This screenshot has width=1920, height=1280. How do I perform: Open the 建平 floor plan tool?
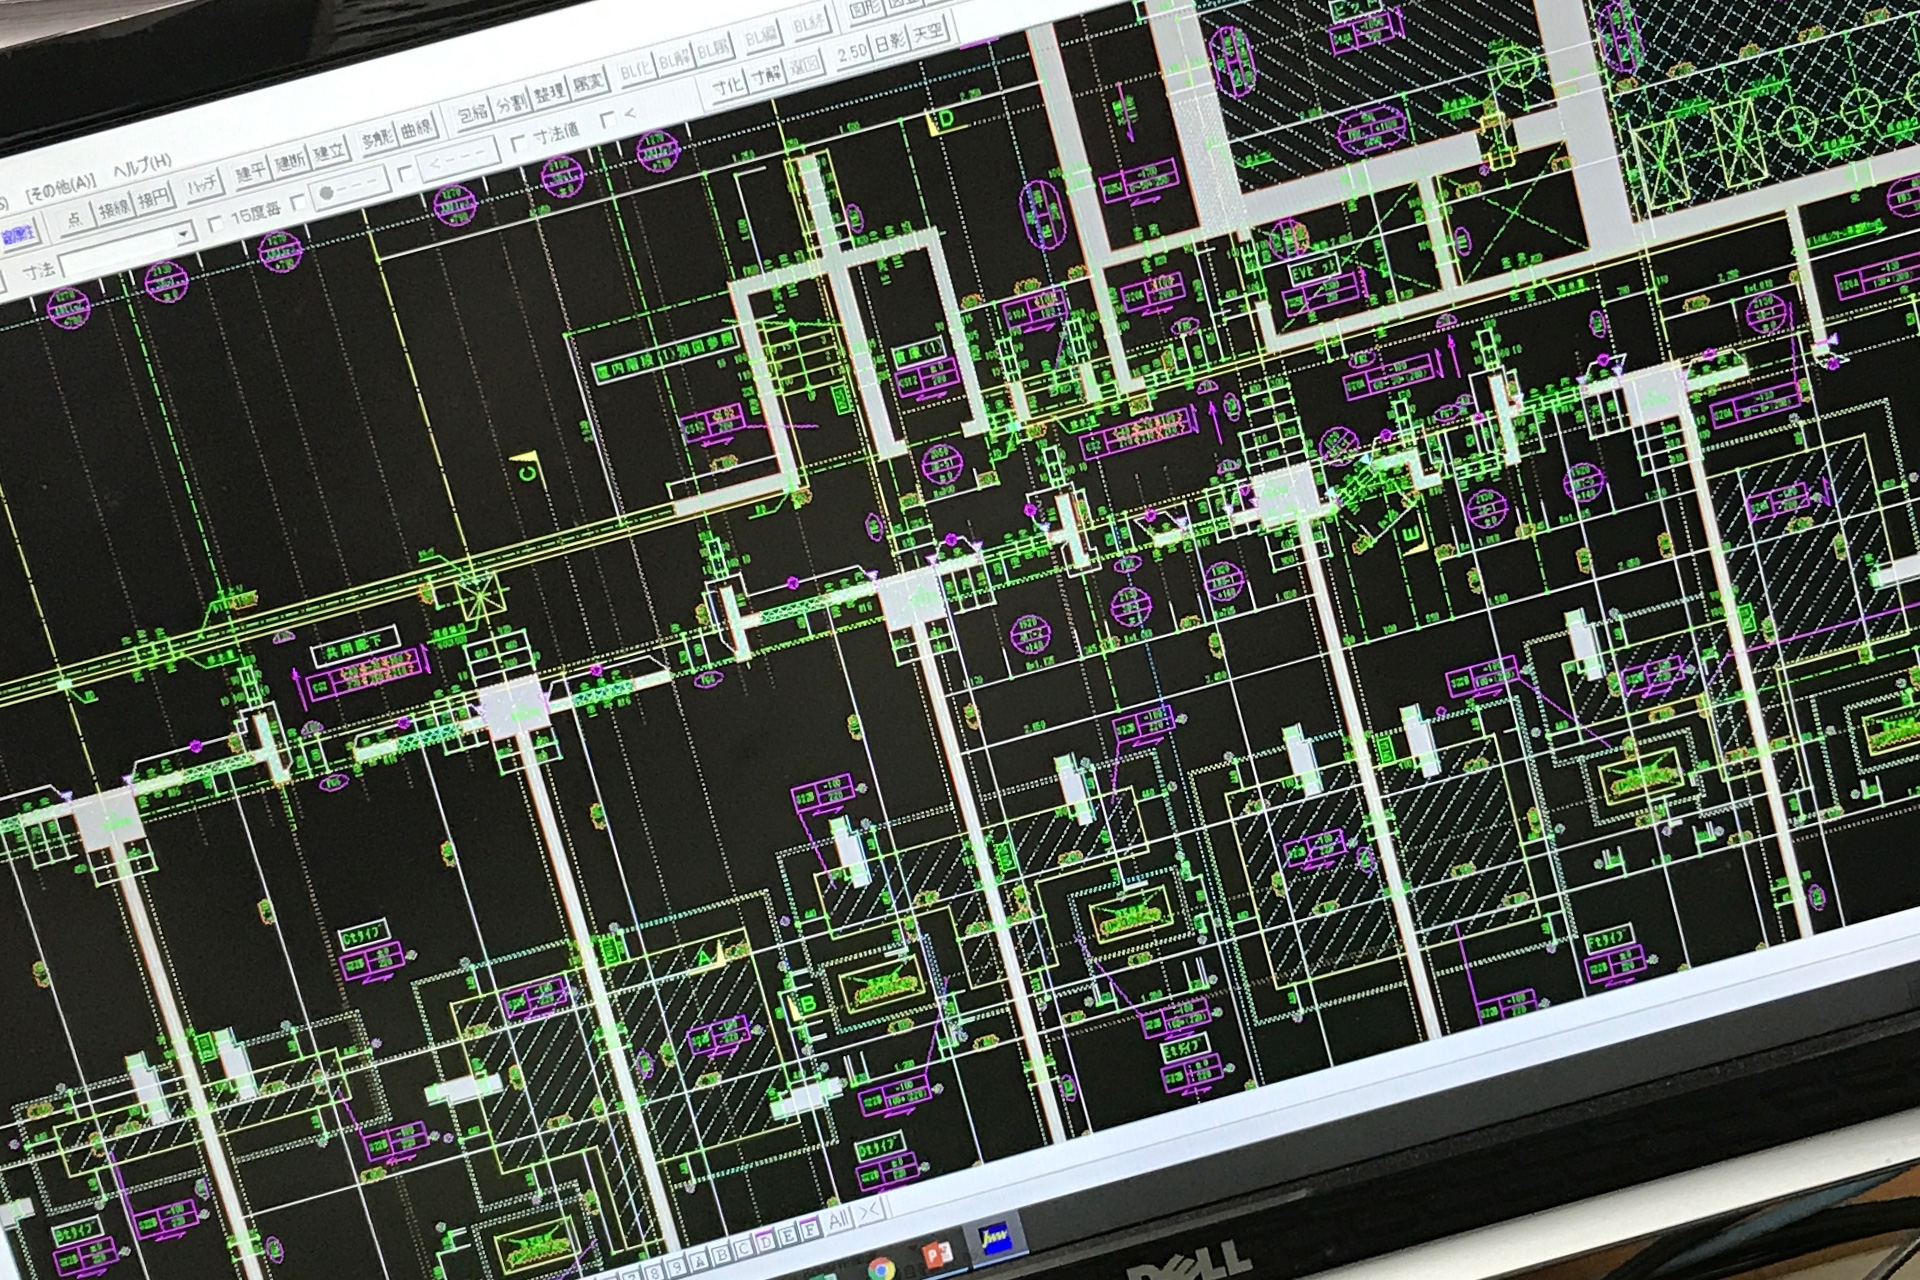(x=251, y=172)
